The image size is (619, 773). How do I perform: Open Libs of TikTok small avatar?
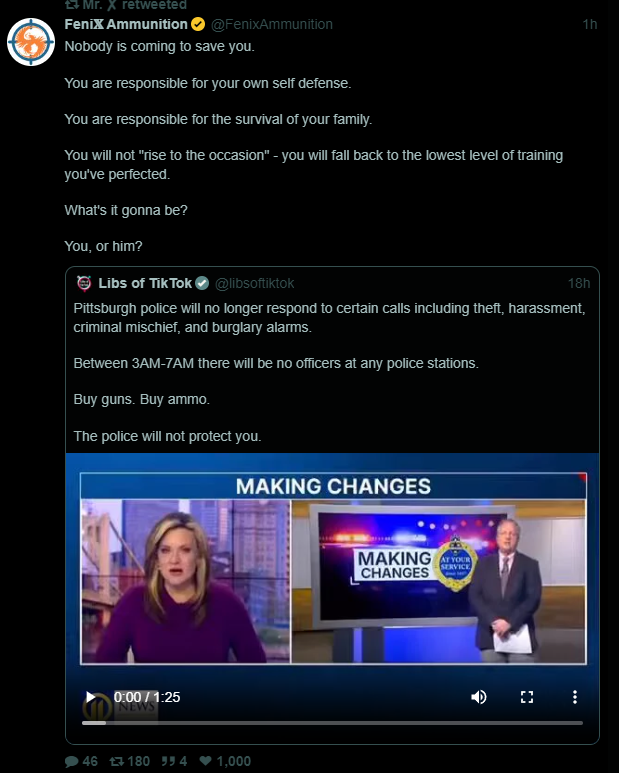click(84, 283)
